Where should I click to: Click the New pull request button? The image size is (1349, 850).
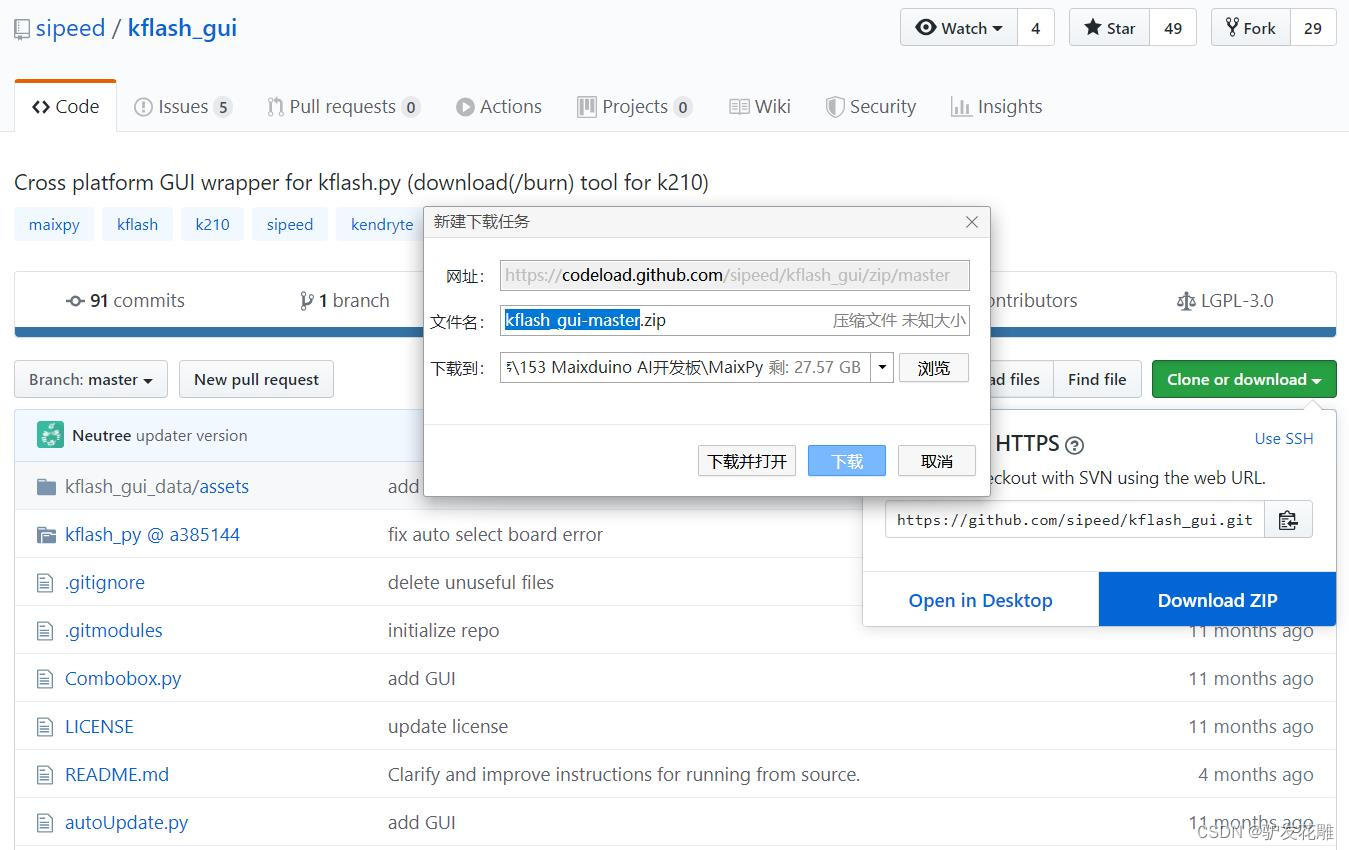pyautogui.click(x=256, y=379)
